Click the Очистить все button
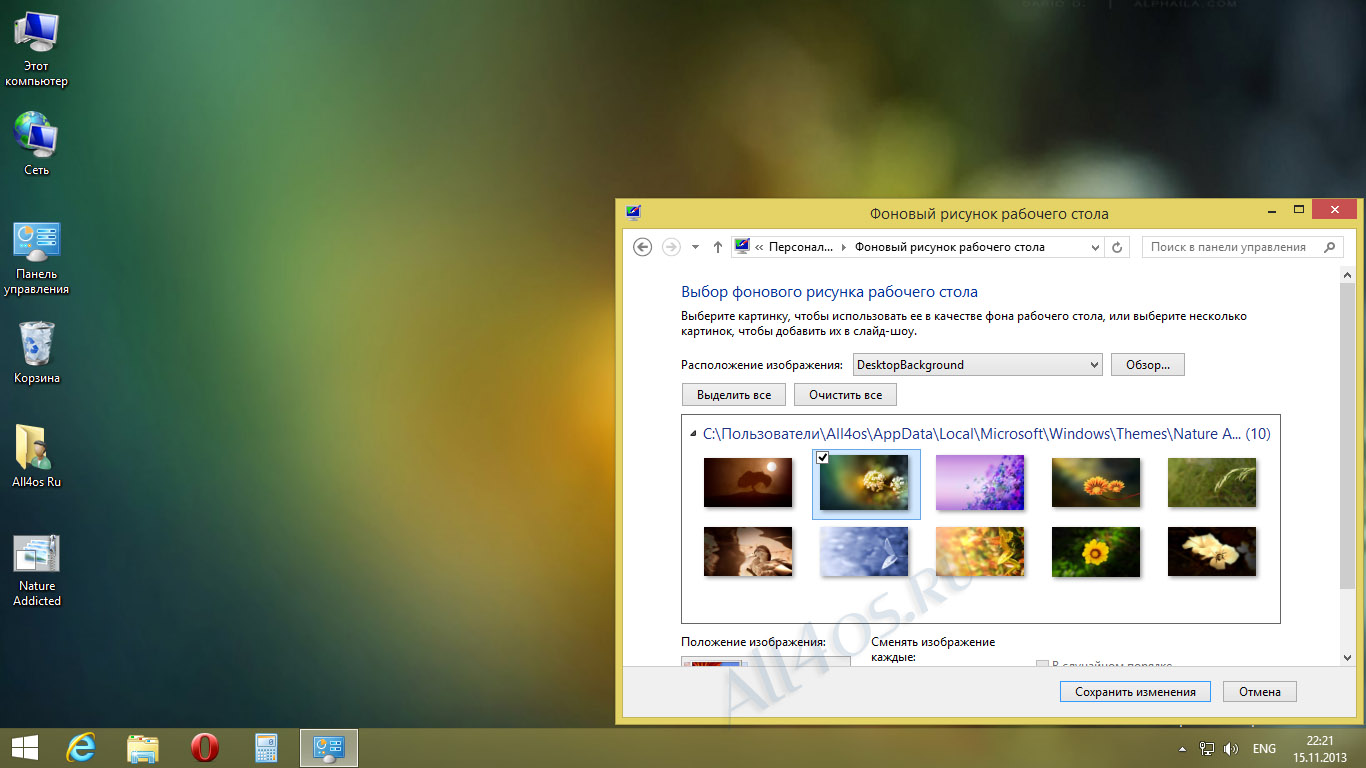Screen dimensions: 1366x768 point(845,395)
